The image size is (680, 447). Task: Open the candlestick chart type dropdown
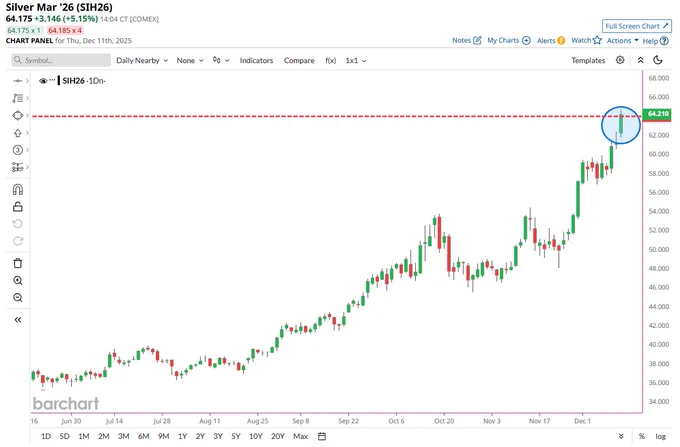point(221,60)
